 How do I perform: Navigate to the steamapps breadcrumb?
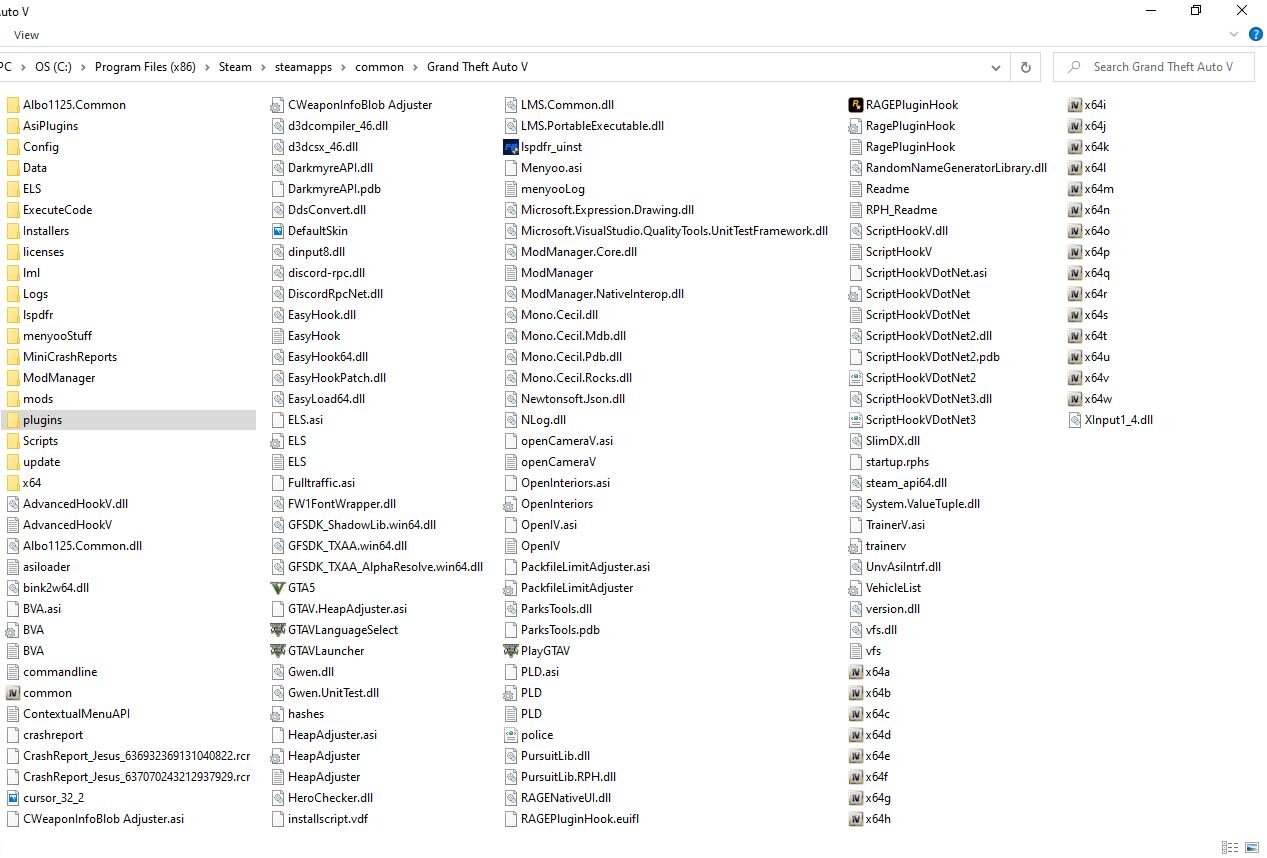[x=303, y=67]
